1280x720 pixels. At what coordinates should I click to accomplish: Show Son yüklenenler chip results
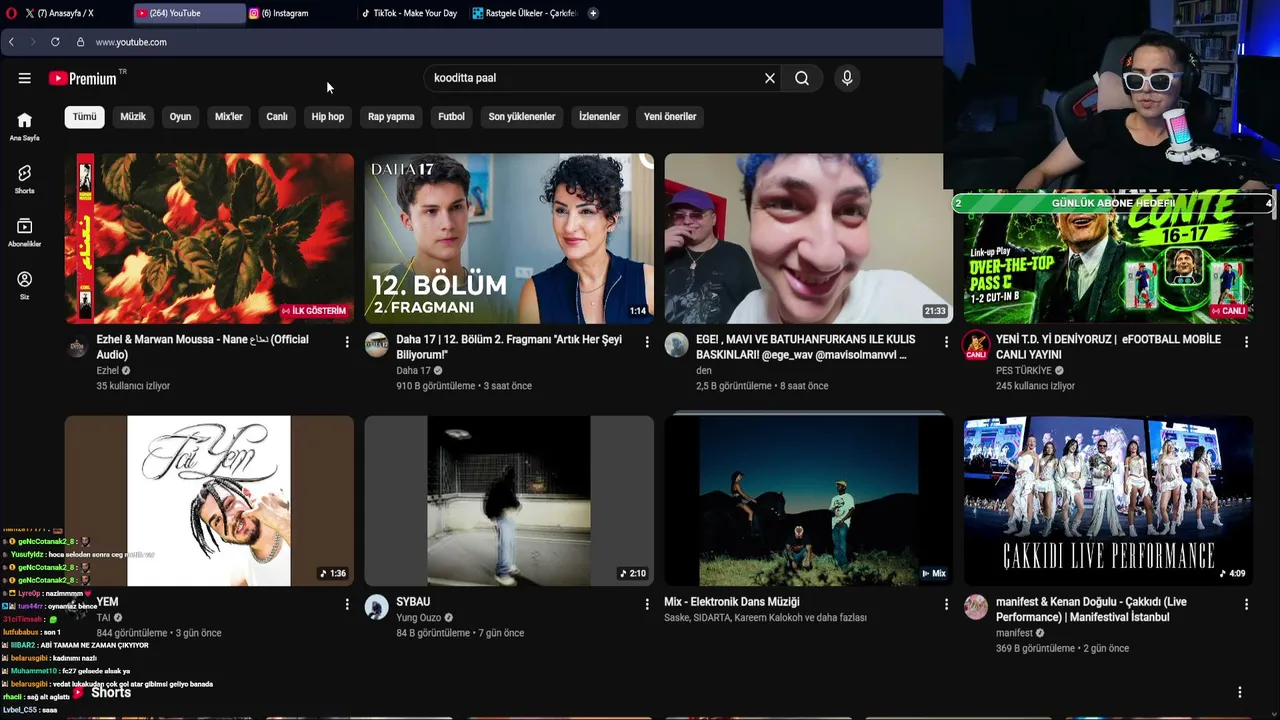[522, 116]
